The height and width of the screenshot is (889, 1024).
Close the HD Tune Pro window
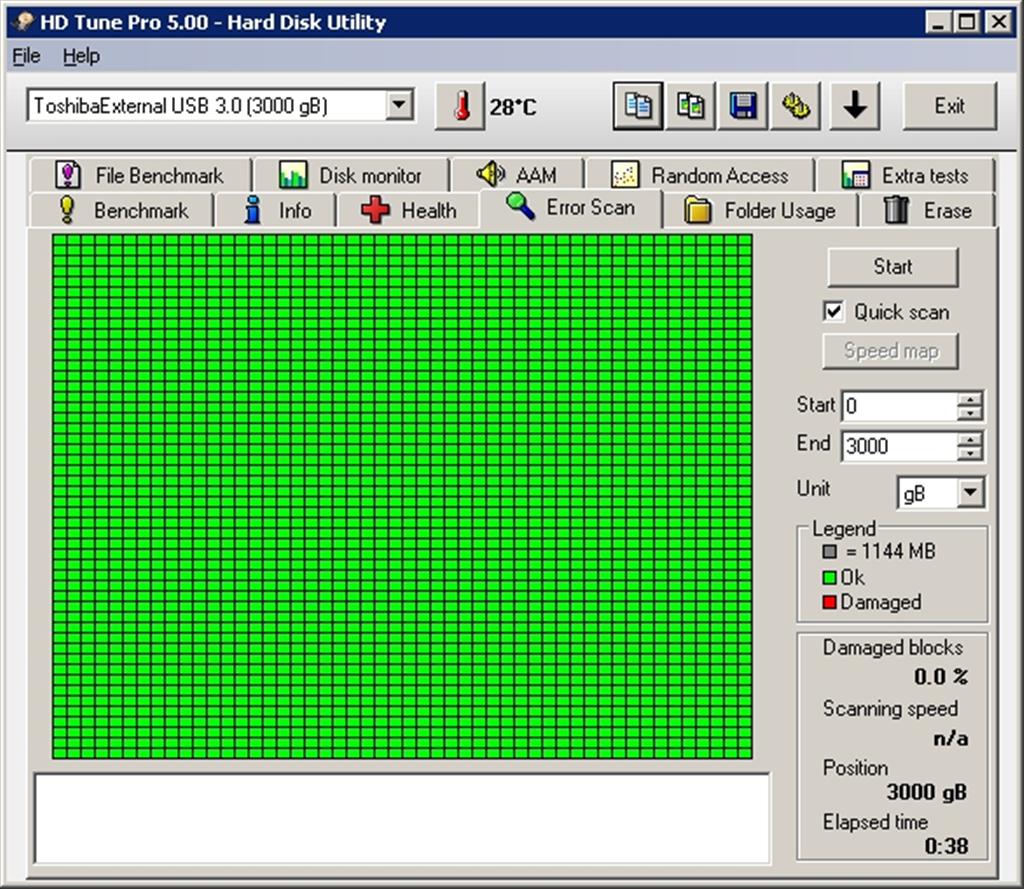999,22
